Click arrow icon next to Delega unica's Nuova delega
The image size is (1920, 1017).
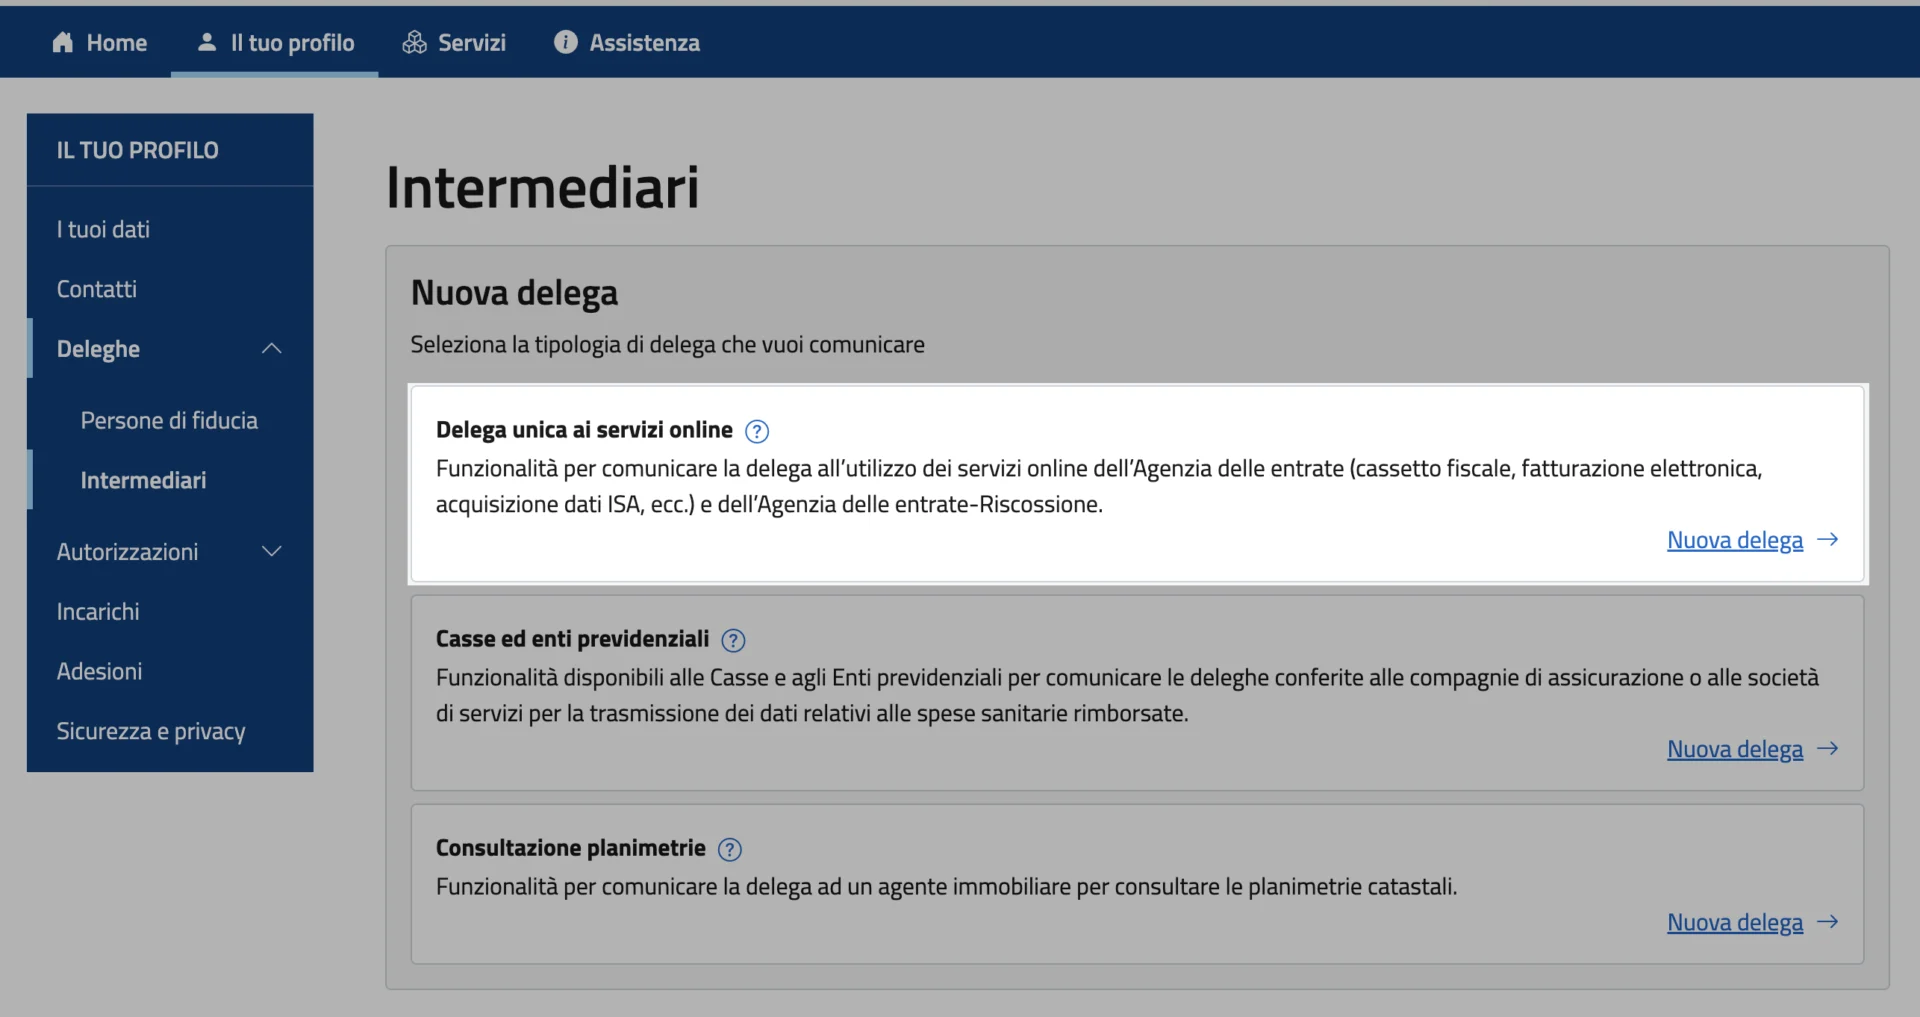click(x=1828, y=540)
